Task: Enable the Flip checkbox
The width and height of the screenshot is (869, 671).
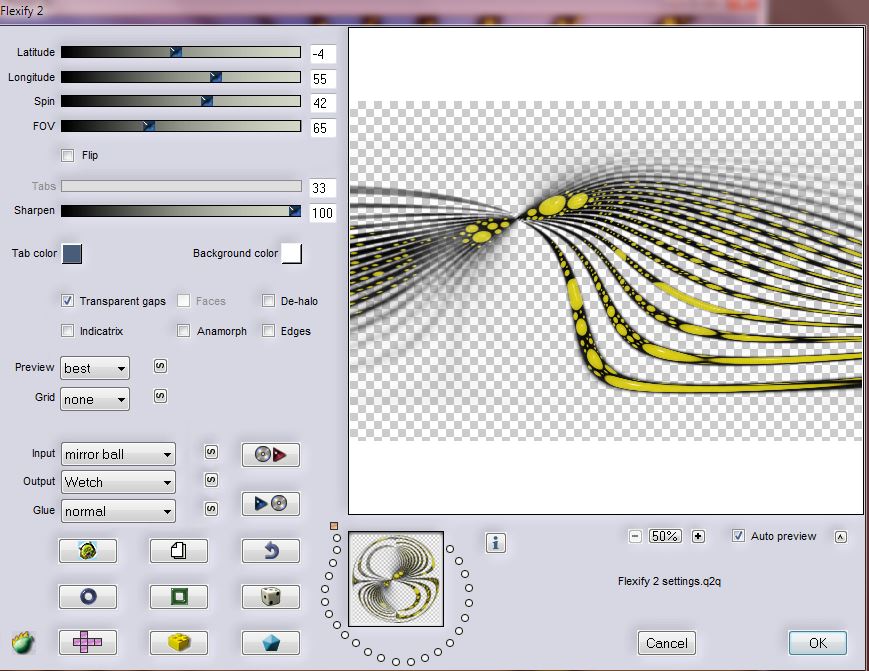Action: (x=68, y=156)
